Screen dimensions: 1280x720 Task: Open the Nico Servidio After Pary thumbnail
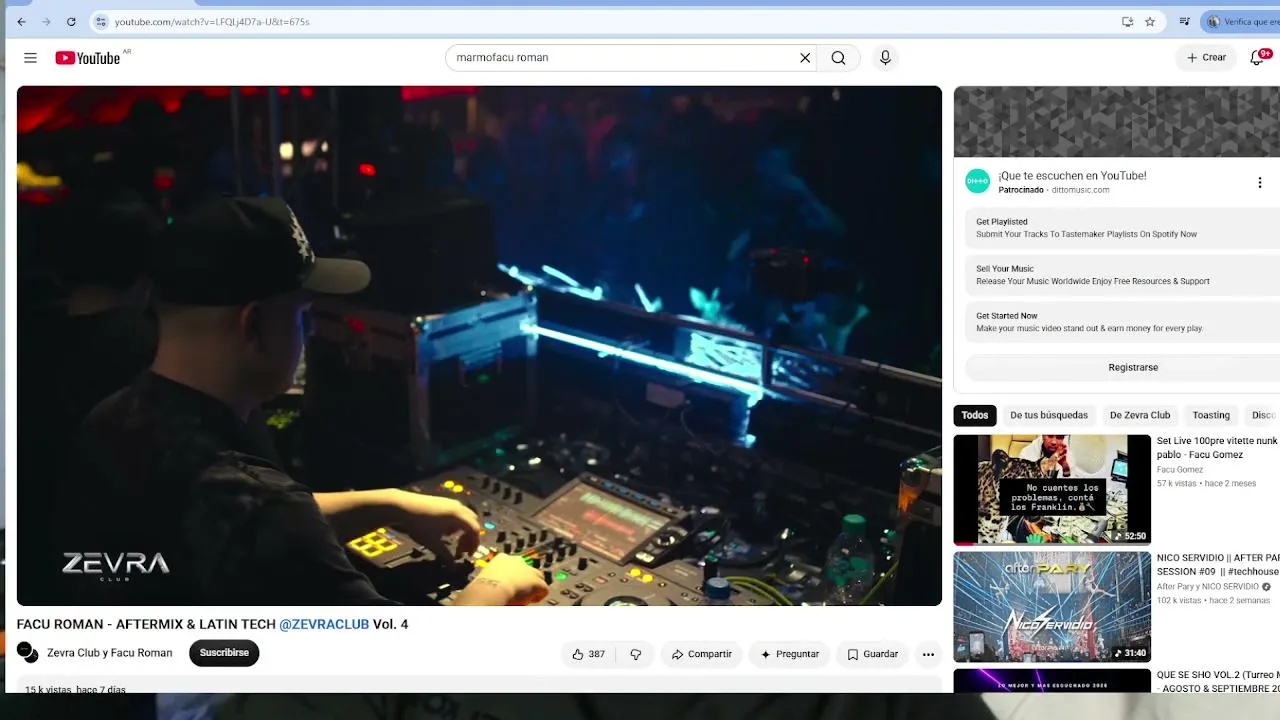(x=1052, y=606)
